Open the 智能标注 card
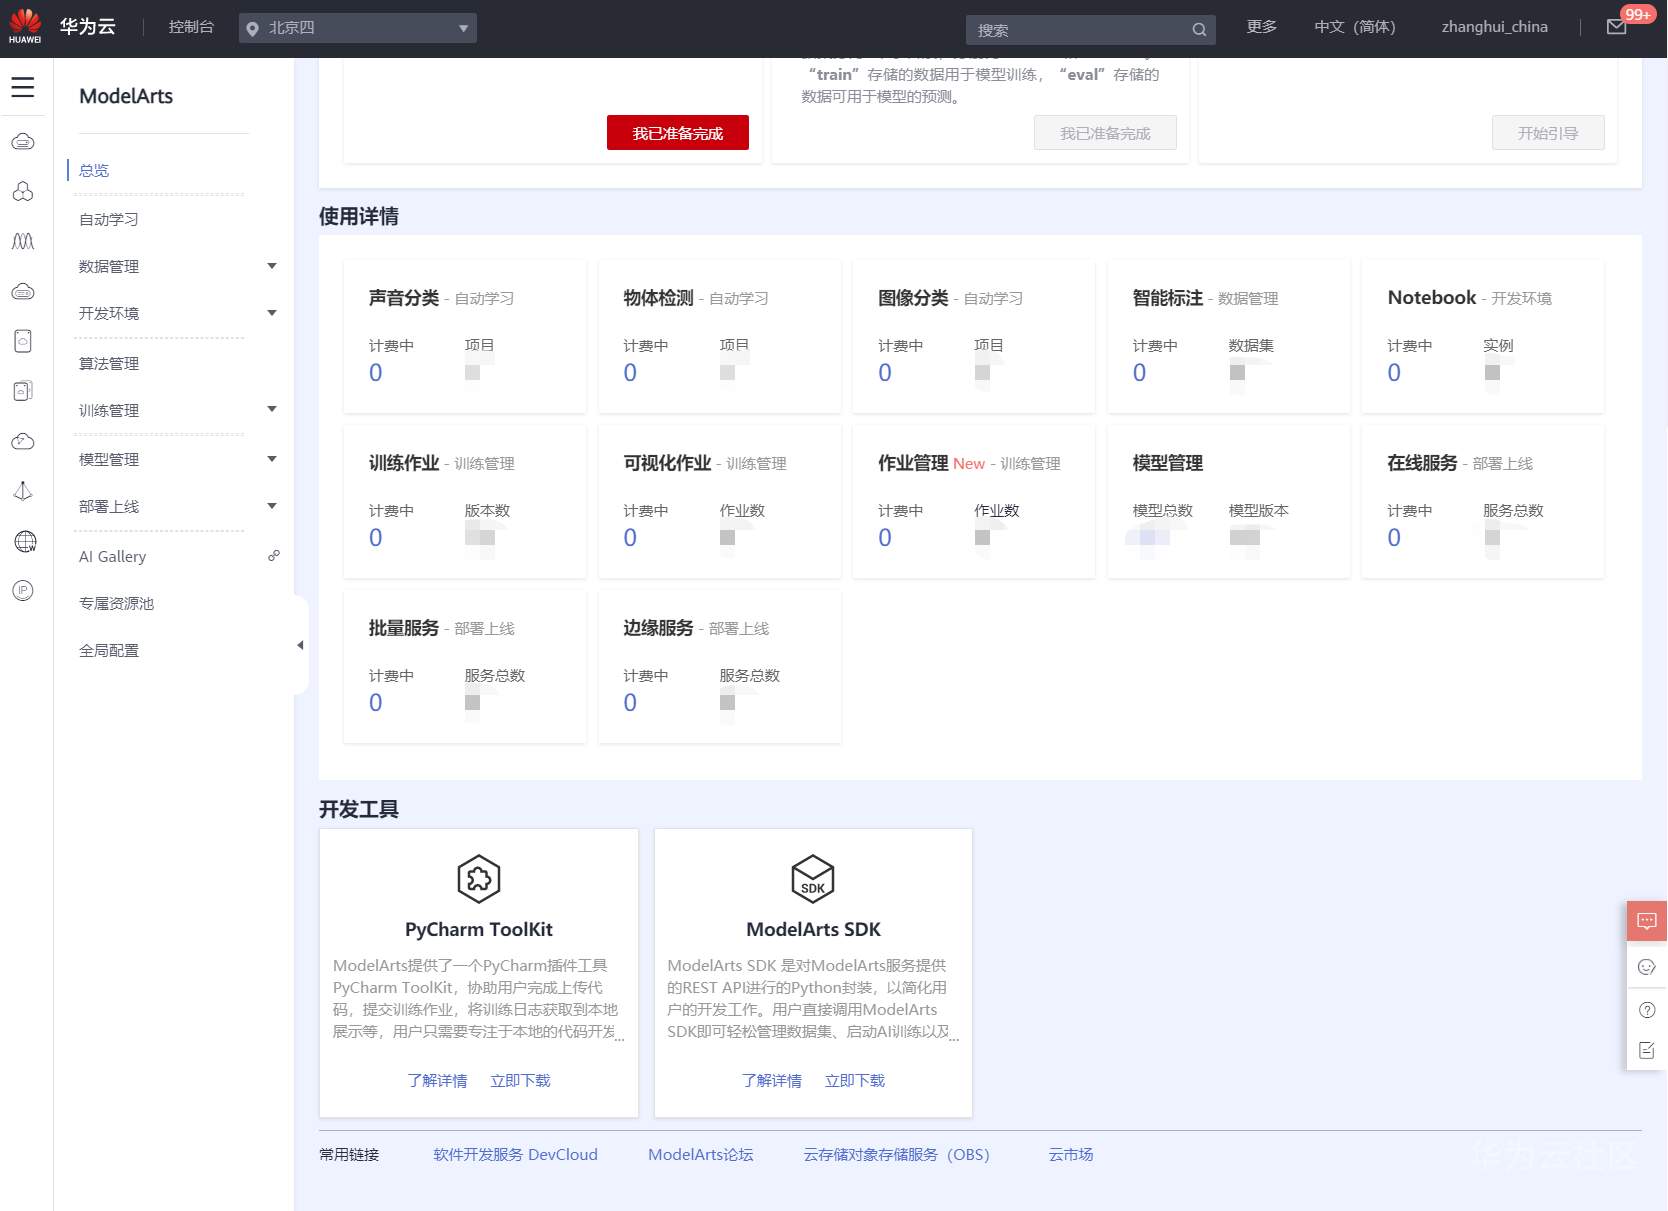Screen dimensions: 1668x1211 click(x=1229, y=336)
